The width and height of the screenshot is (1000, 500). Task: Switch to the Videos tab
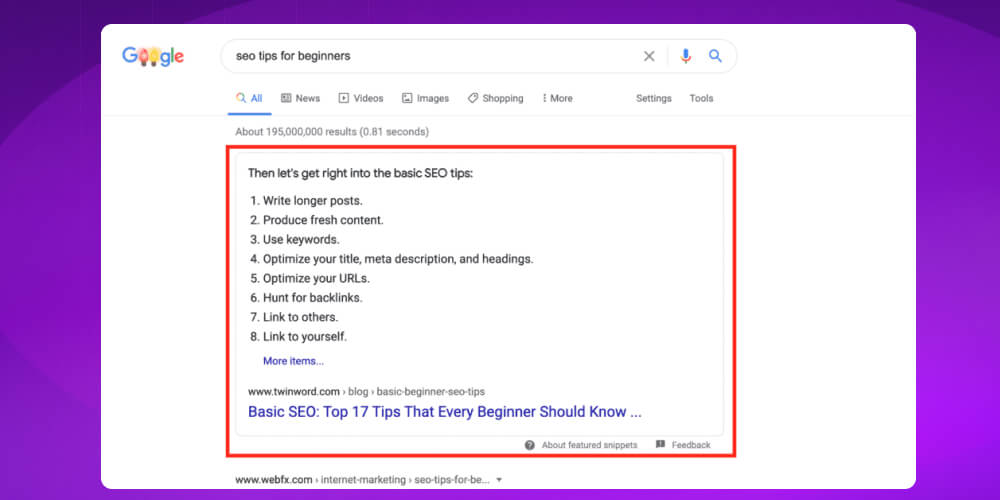(361, 98)
